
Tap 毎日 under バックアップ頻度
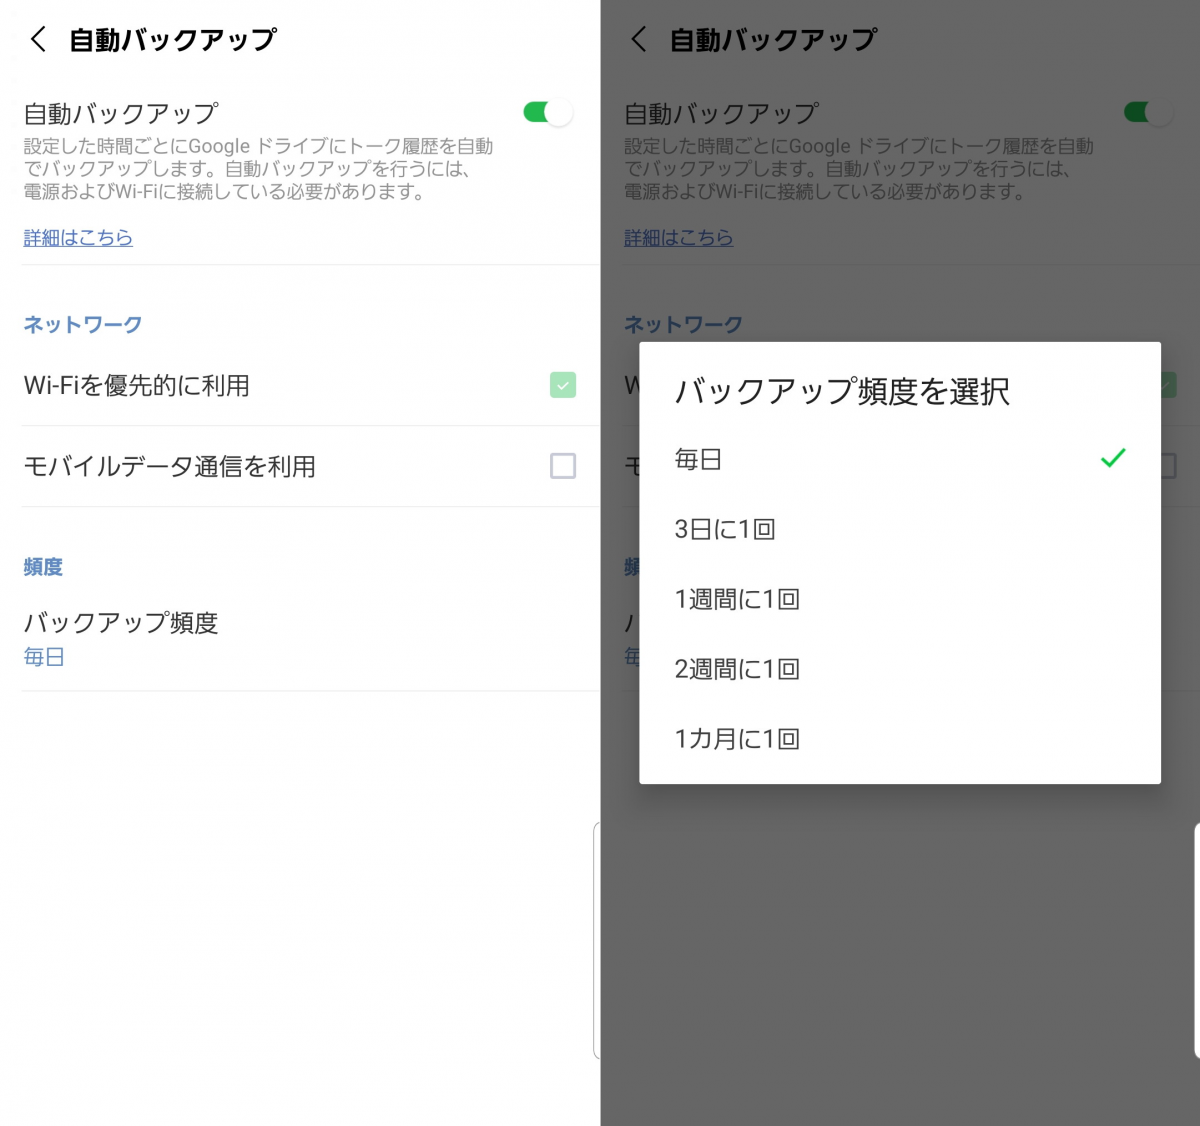pos(43,656)
